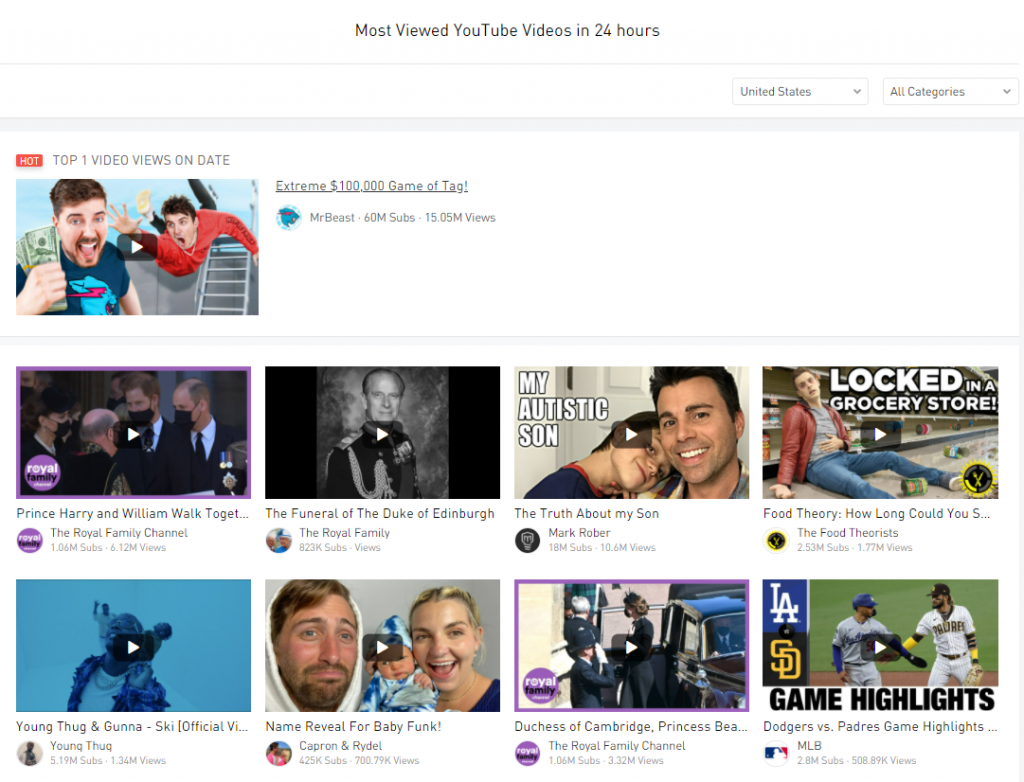Click the Capron & Rydel channel avatar
The width and height of the screenshot is (1024, 782).
[279, 753]
